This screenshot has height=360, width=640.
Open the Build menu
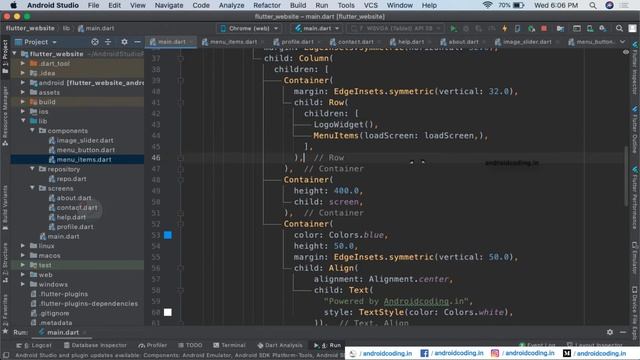298,5
